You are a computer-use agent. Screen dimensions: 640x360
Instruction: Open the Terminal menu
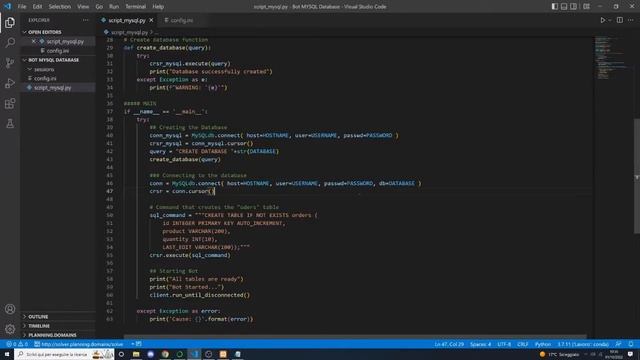pos(136,7)
